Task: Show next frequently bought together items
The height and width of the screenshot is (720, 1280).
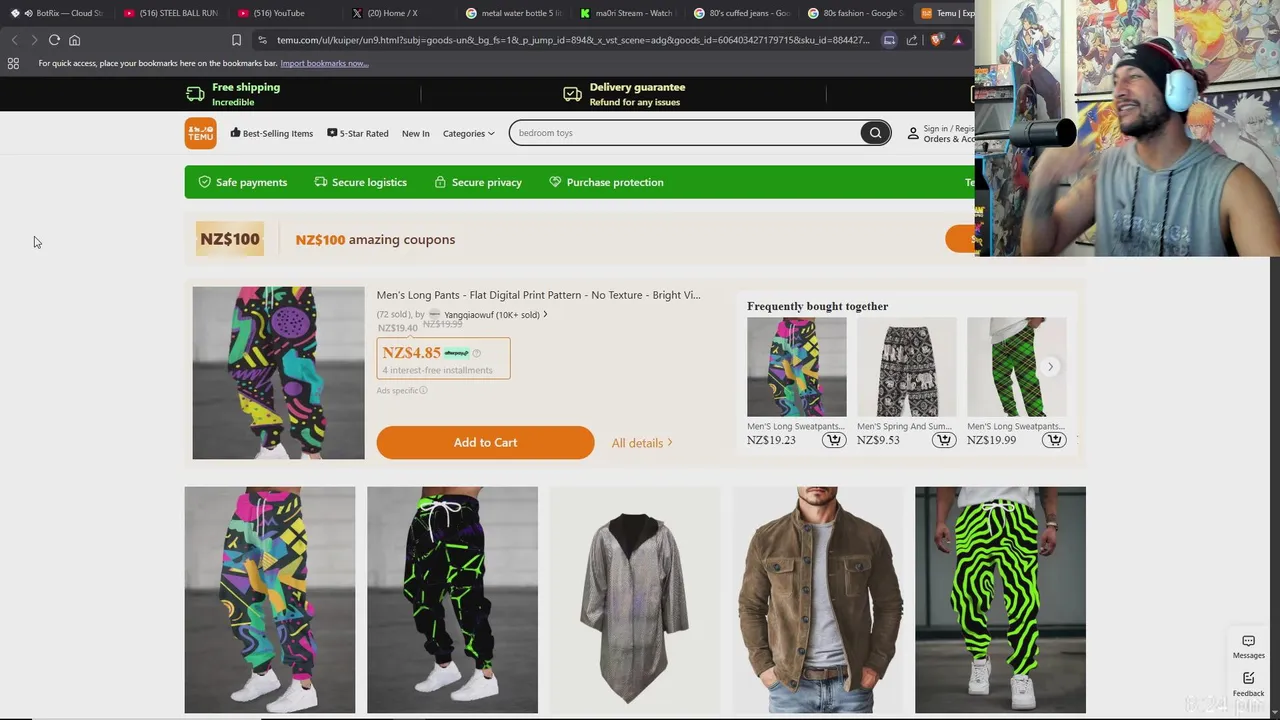Action: (1050, 367)
